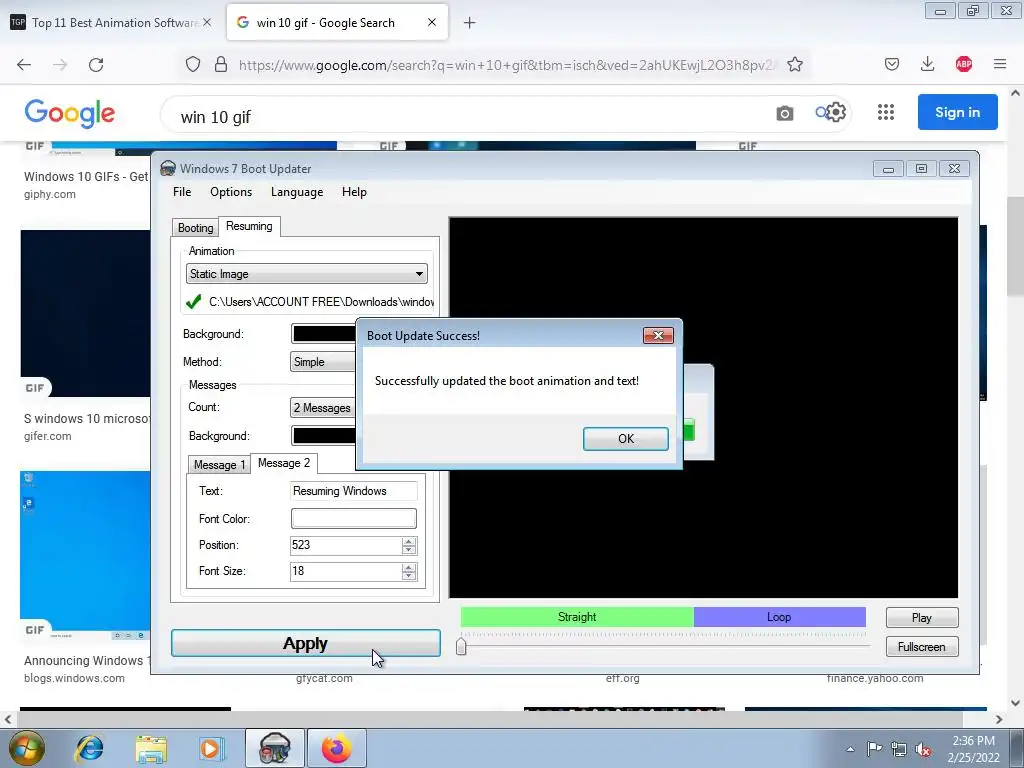This screenshot has height=768, width=1024.
Task: Open the Firefox hamburger menu
Action: pyautogui.click(x=1000, y=64)
